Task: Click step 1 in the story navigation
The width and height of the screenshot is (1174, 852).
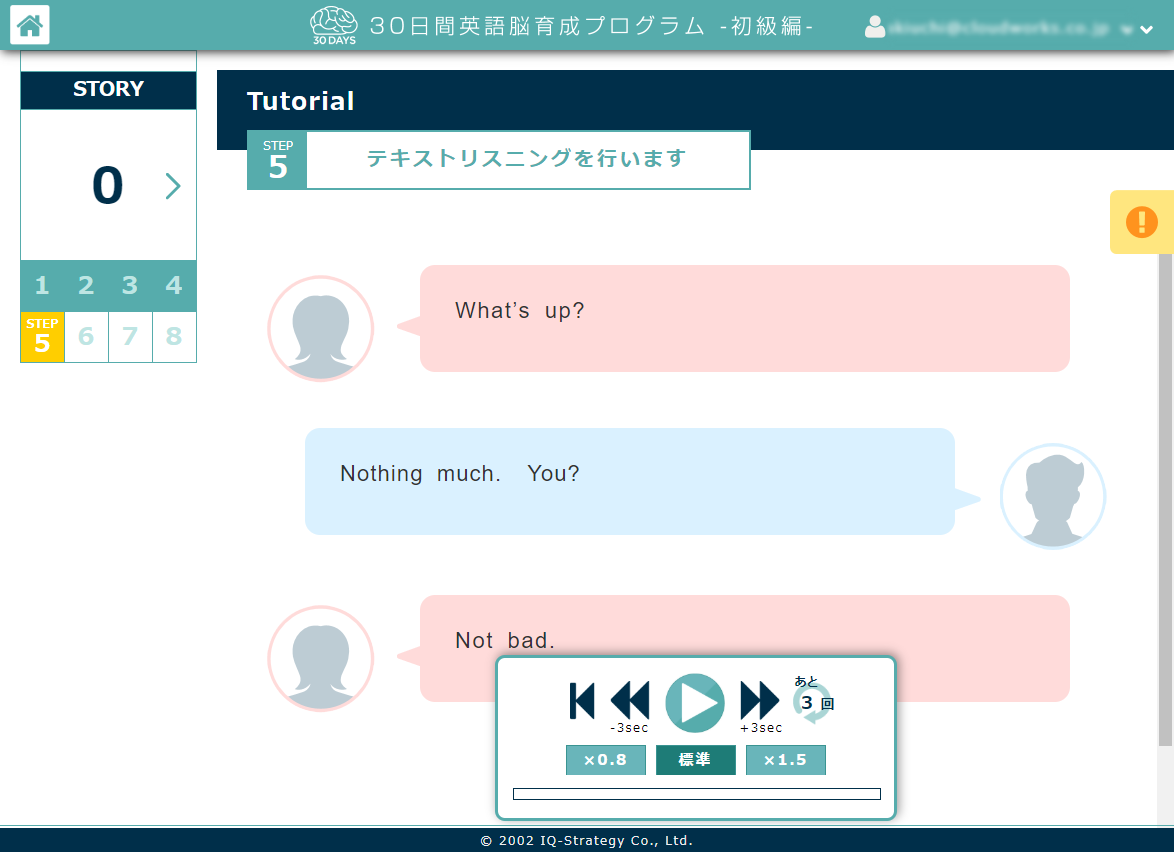Action: click(42, 286)
